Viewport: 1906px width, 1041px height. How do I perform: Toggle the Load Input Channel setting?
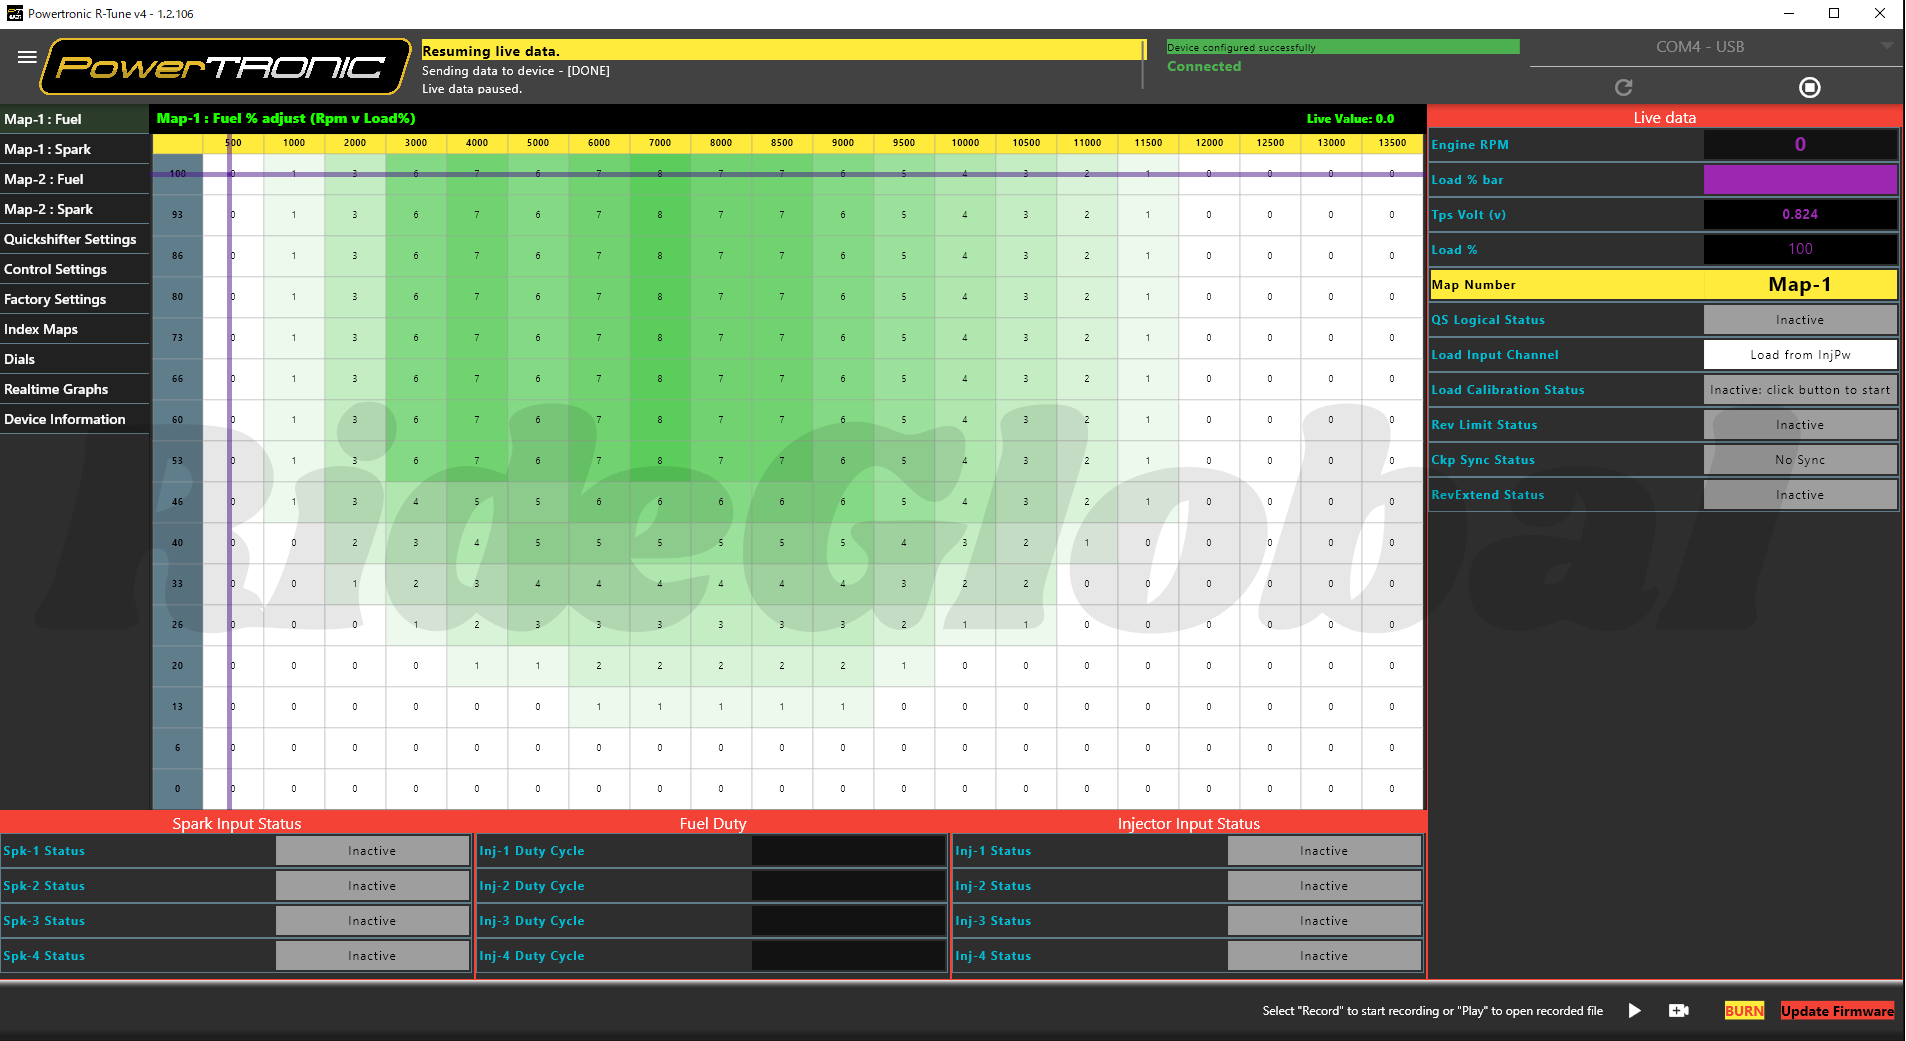point(1799,355)
